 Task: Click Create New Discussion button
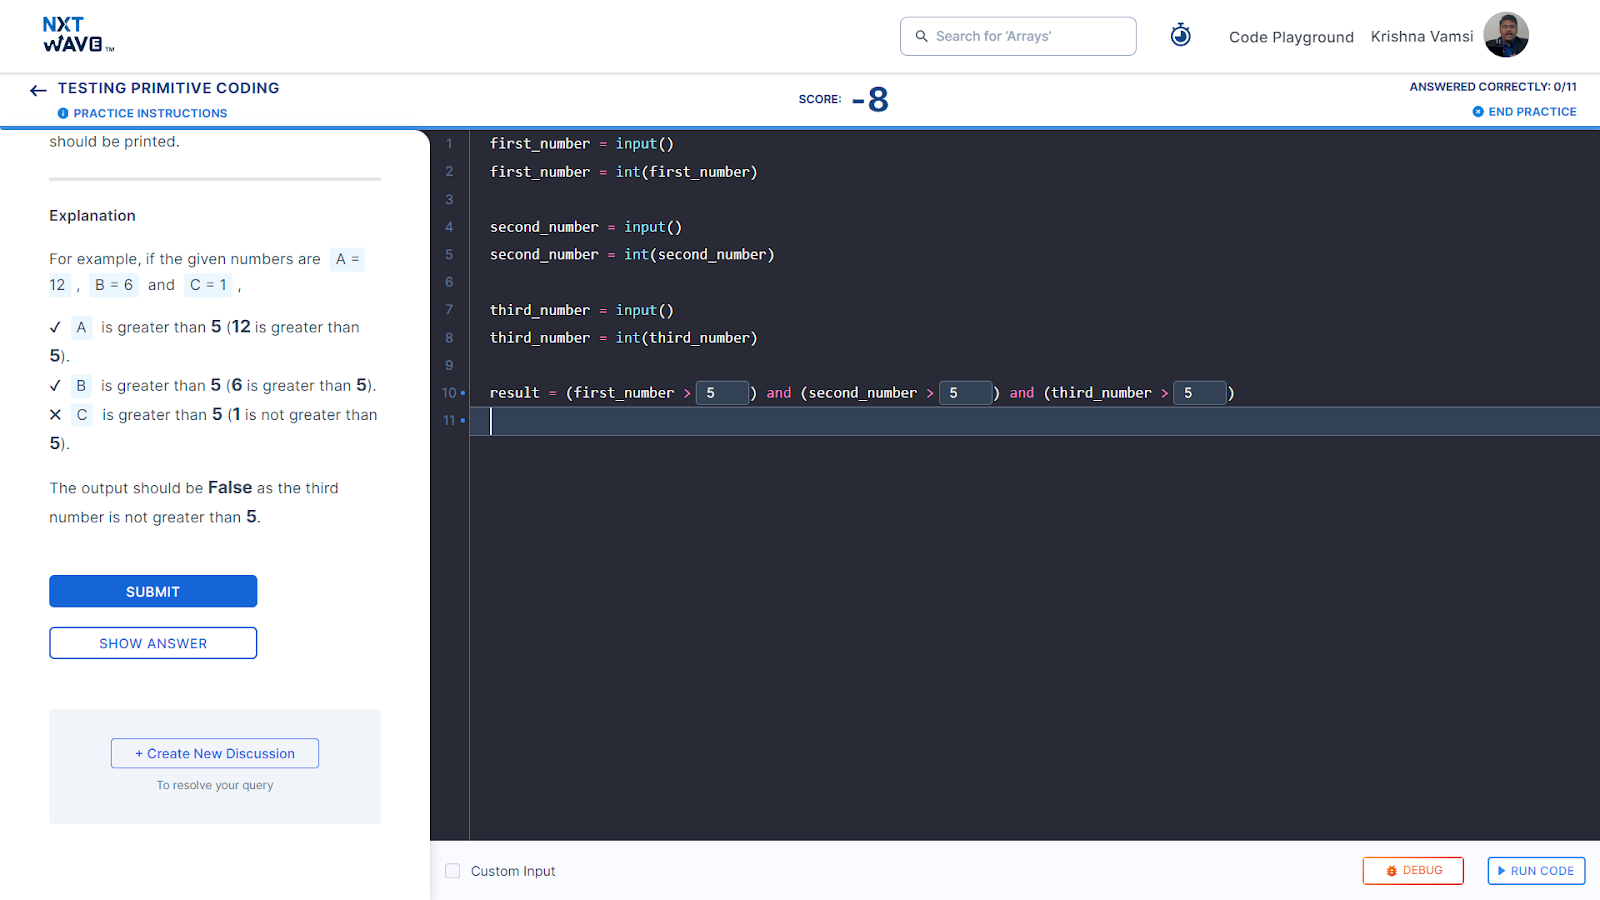tap(215, 753)
